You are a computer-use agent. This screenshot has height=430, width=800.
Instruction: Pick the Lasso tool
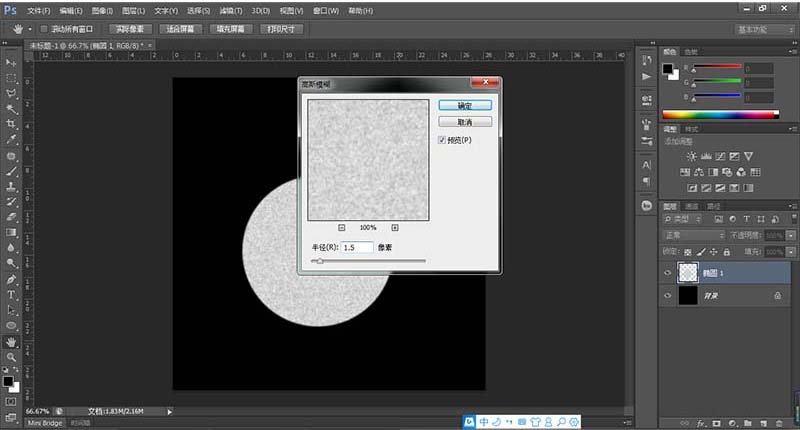point(11,93)
